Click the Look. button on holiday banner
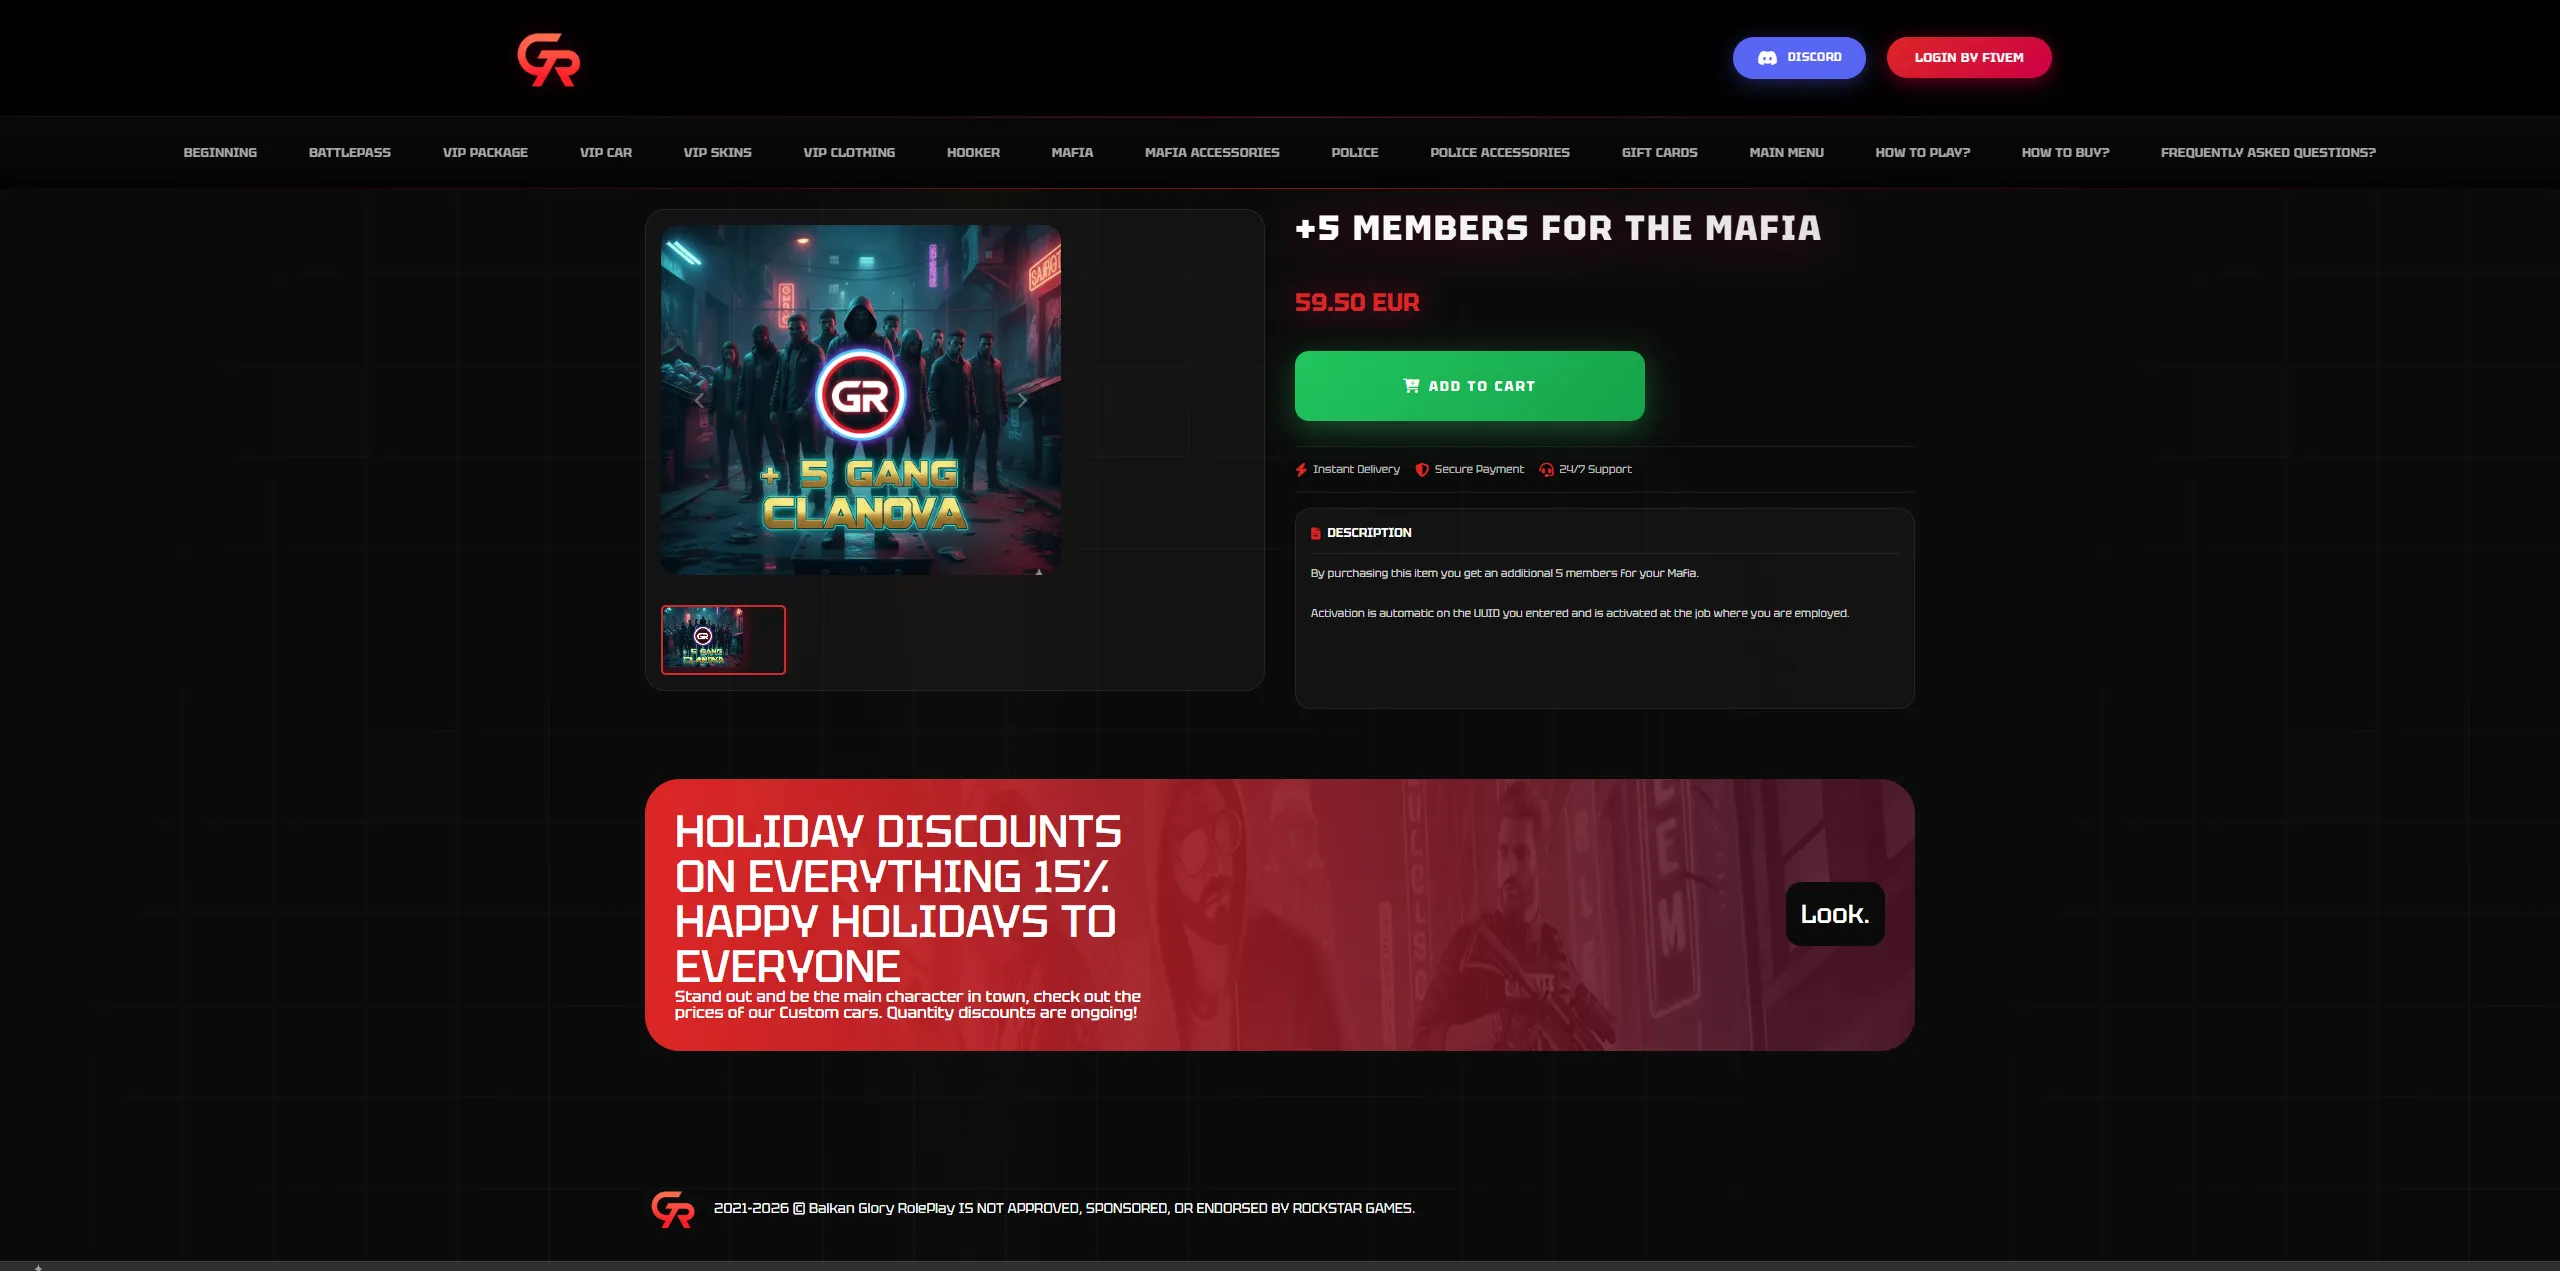 tap(1835, 914)
